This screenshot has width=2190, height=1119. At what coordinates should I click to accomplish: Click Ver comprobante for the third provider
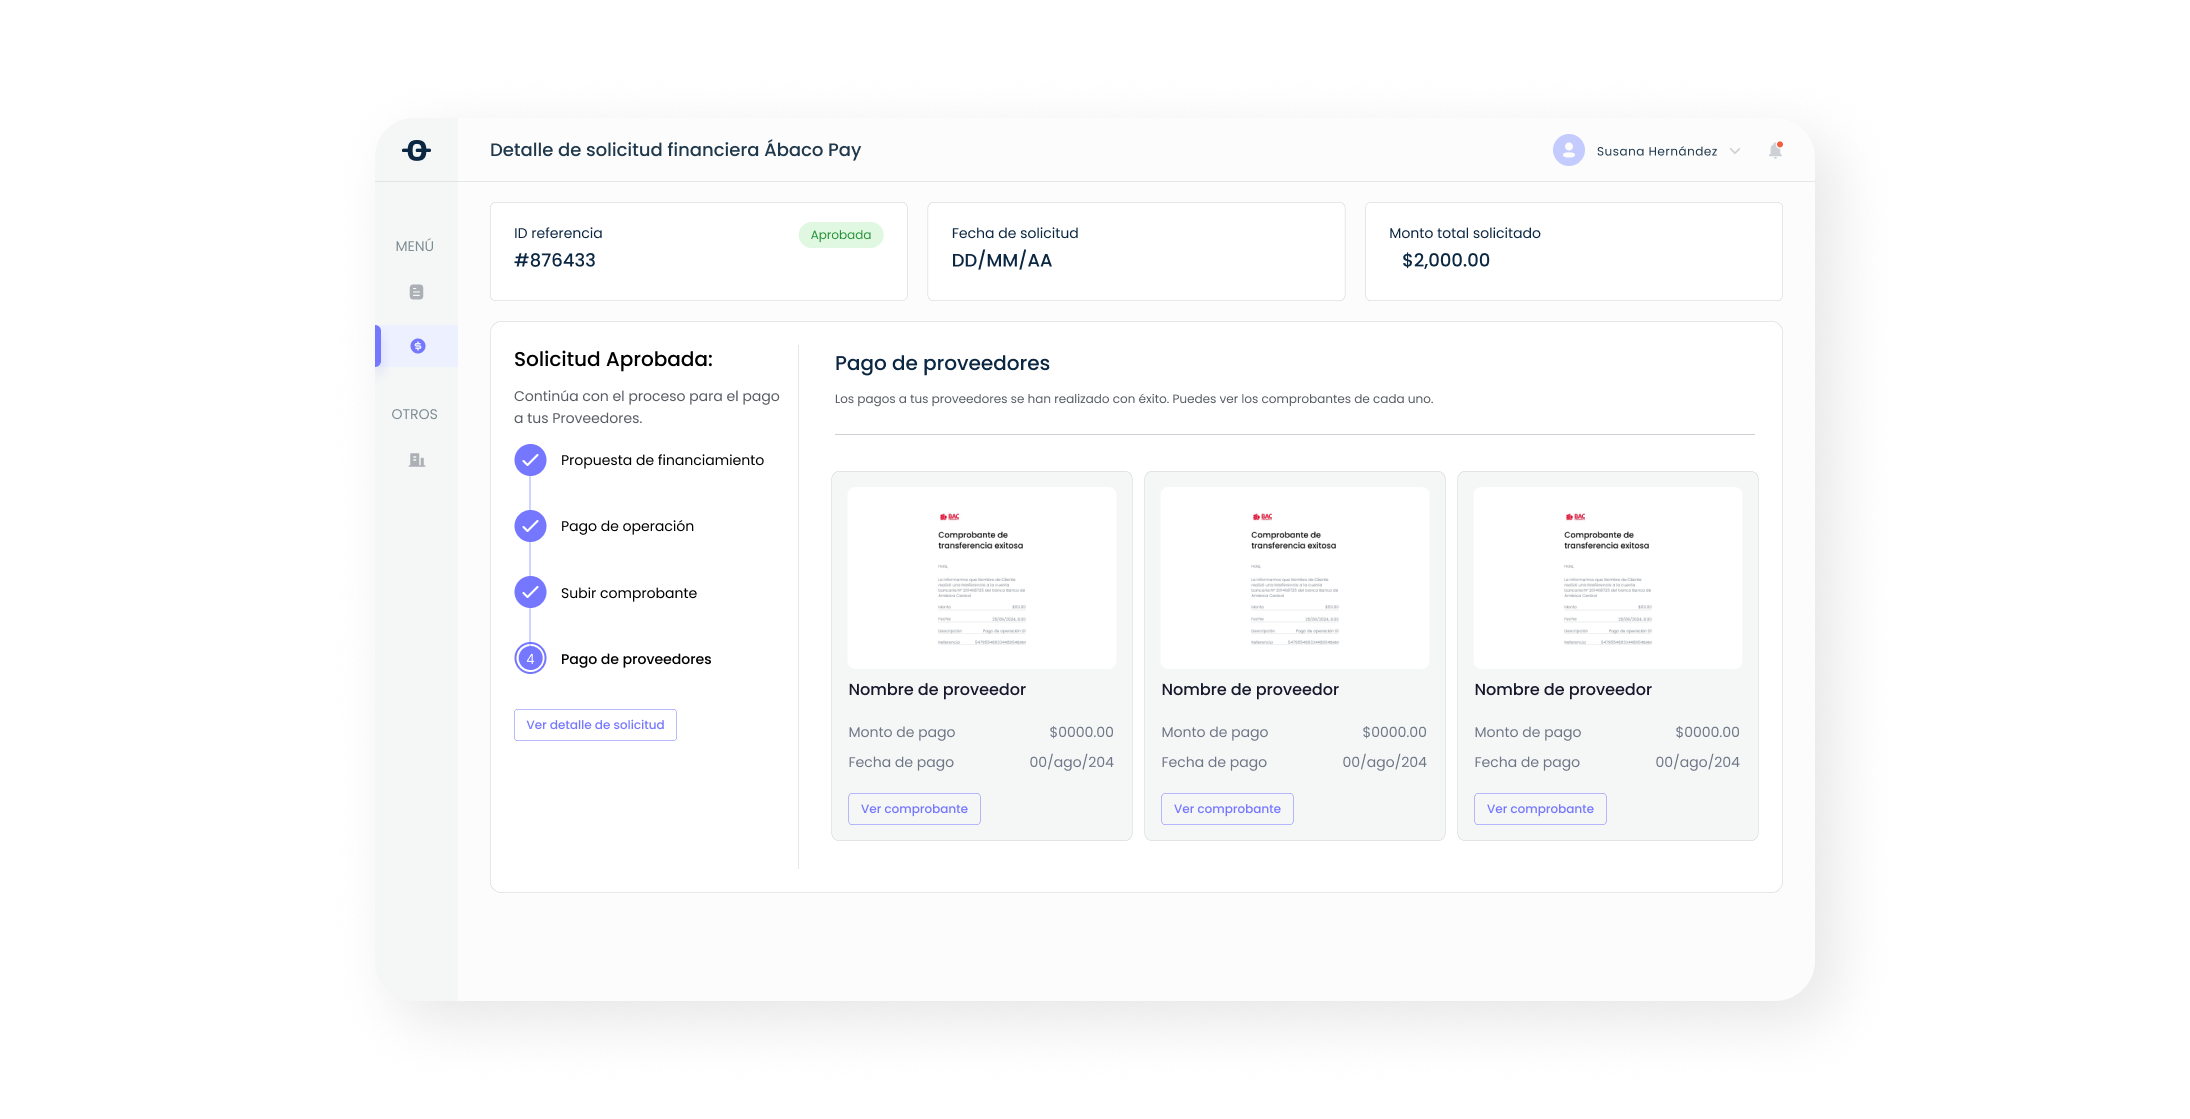1540,809
